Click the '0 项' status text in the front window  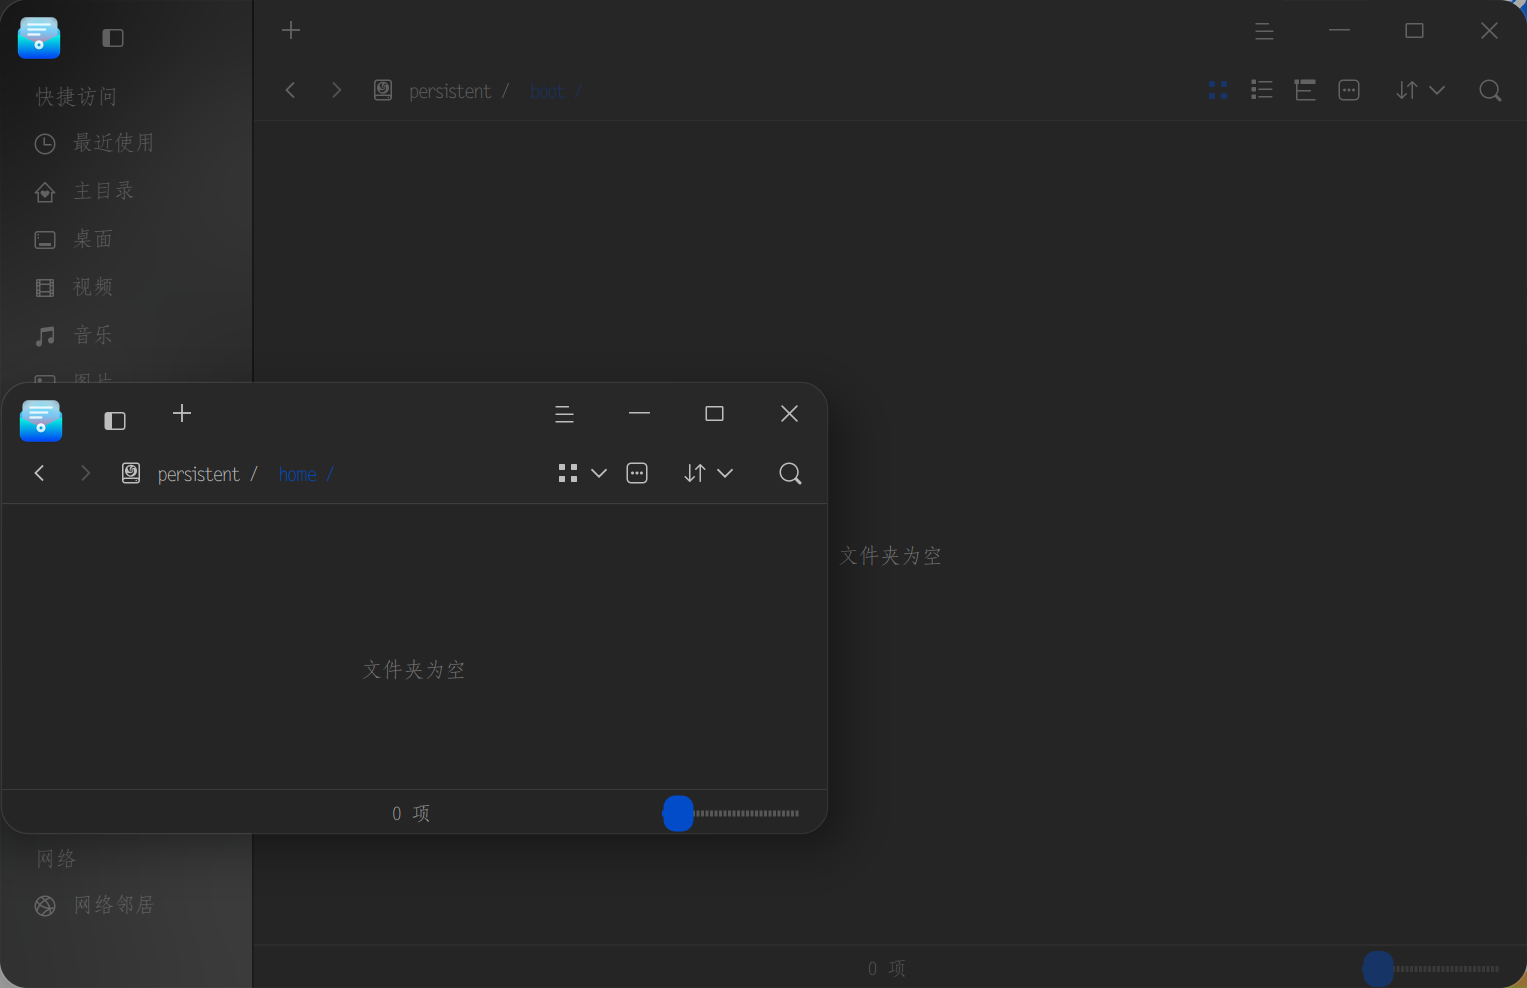411,813
